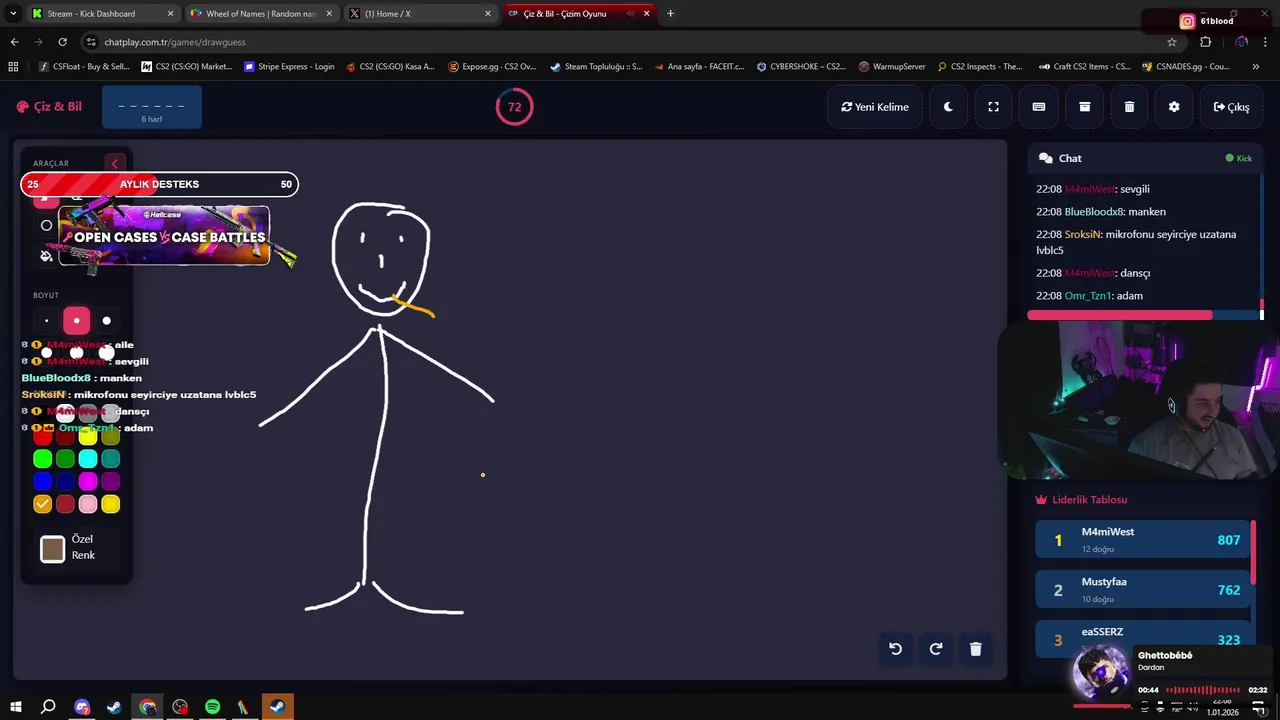The image size is (1280, 720).
Task: Open the Windows Start menu
Action: (x=15, y=707)
